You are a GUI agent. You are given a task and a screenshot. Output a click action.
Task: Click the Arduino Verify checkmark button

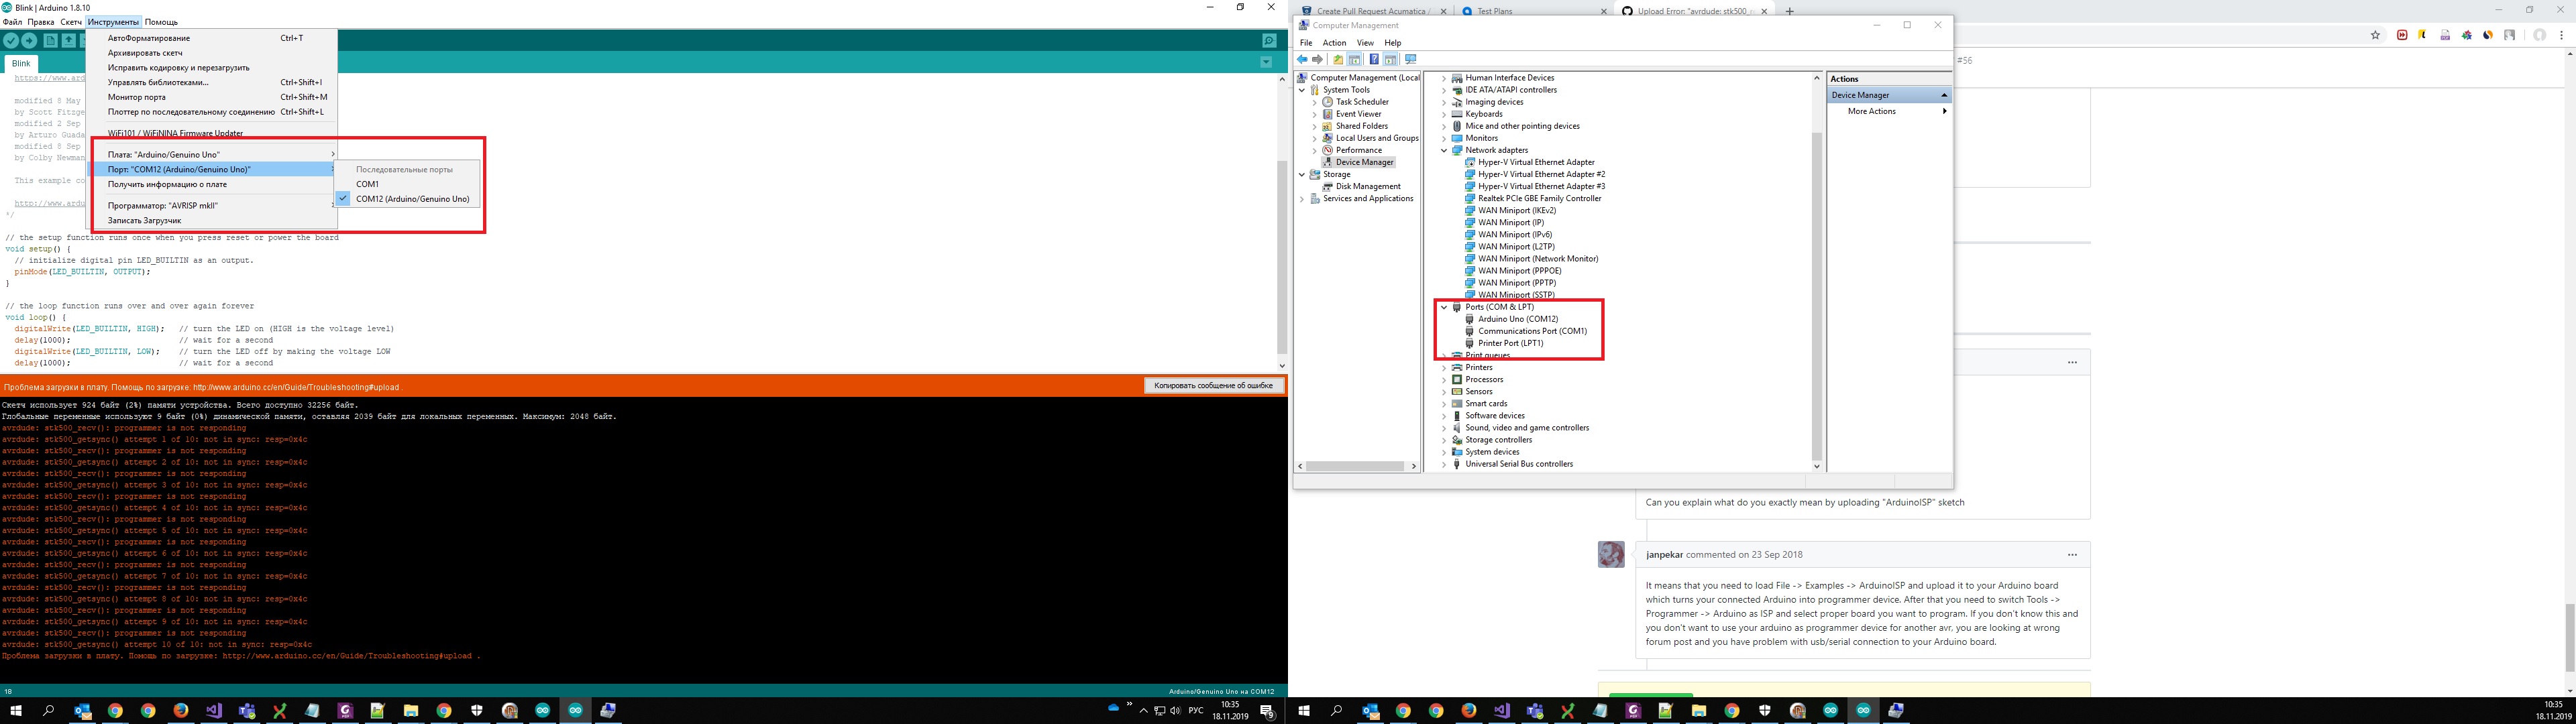click(x=11, y=41)
